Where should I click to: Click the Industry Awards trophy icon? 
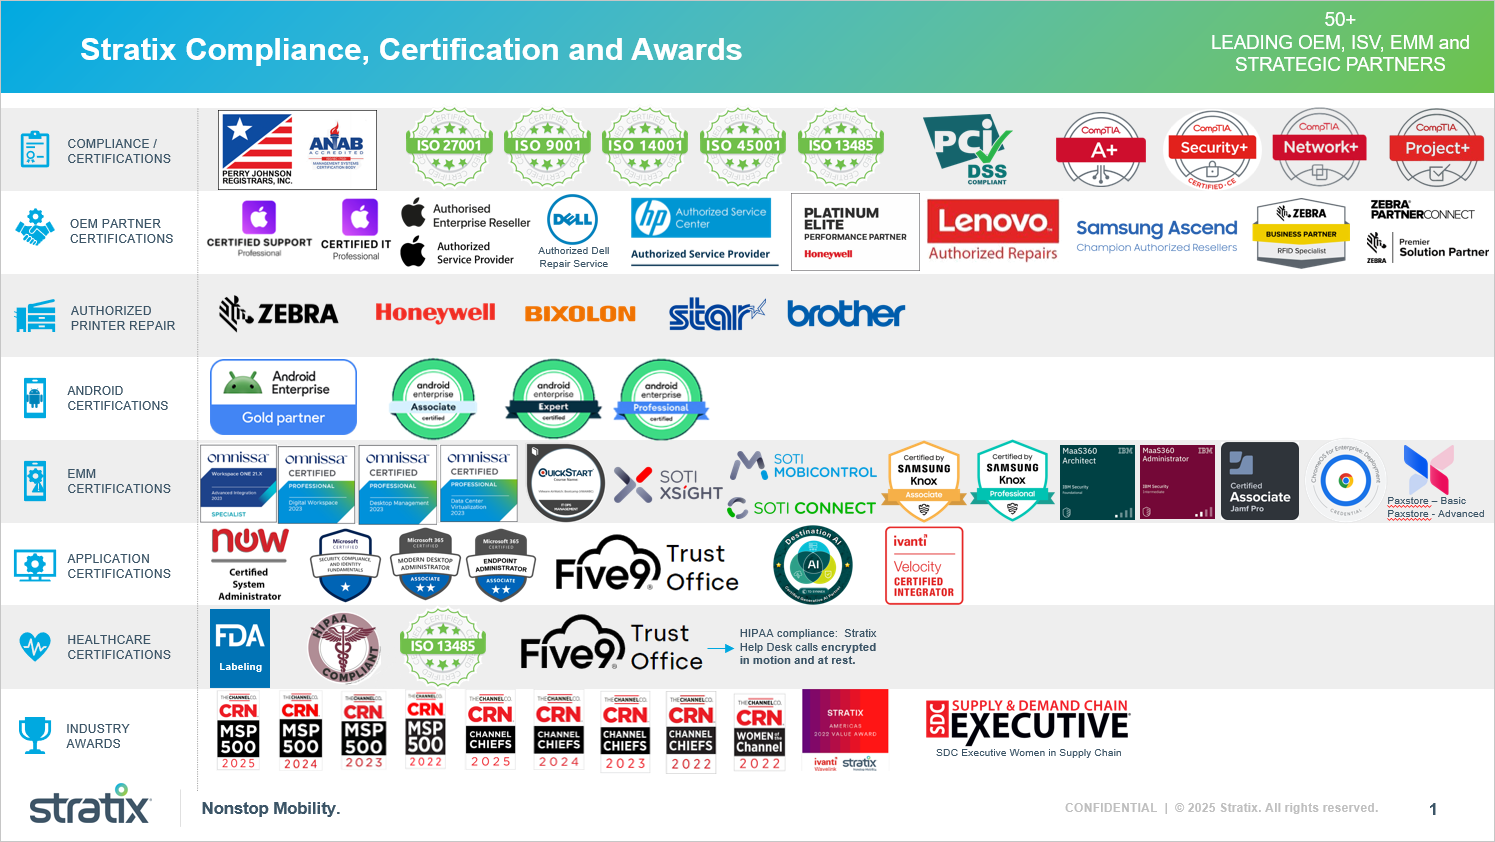pos(35,734)
